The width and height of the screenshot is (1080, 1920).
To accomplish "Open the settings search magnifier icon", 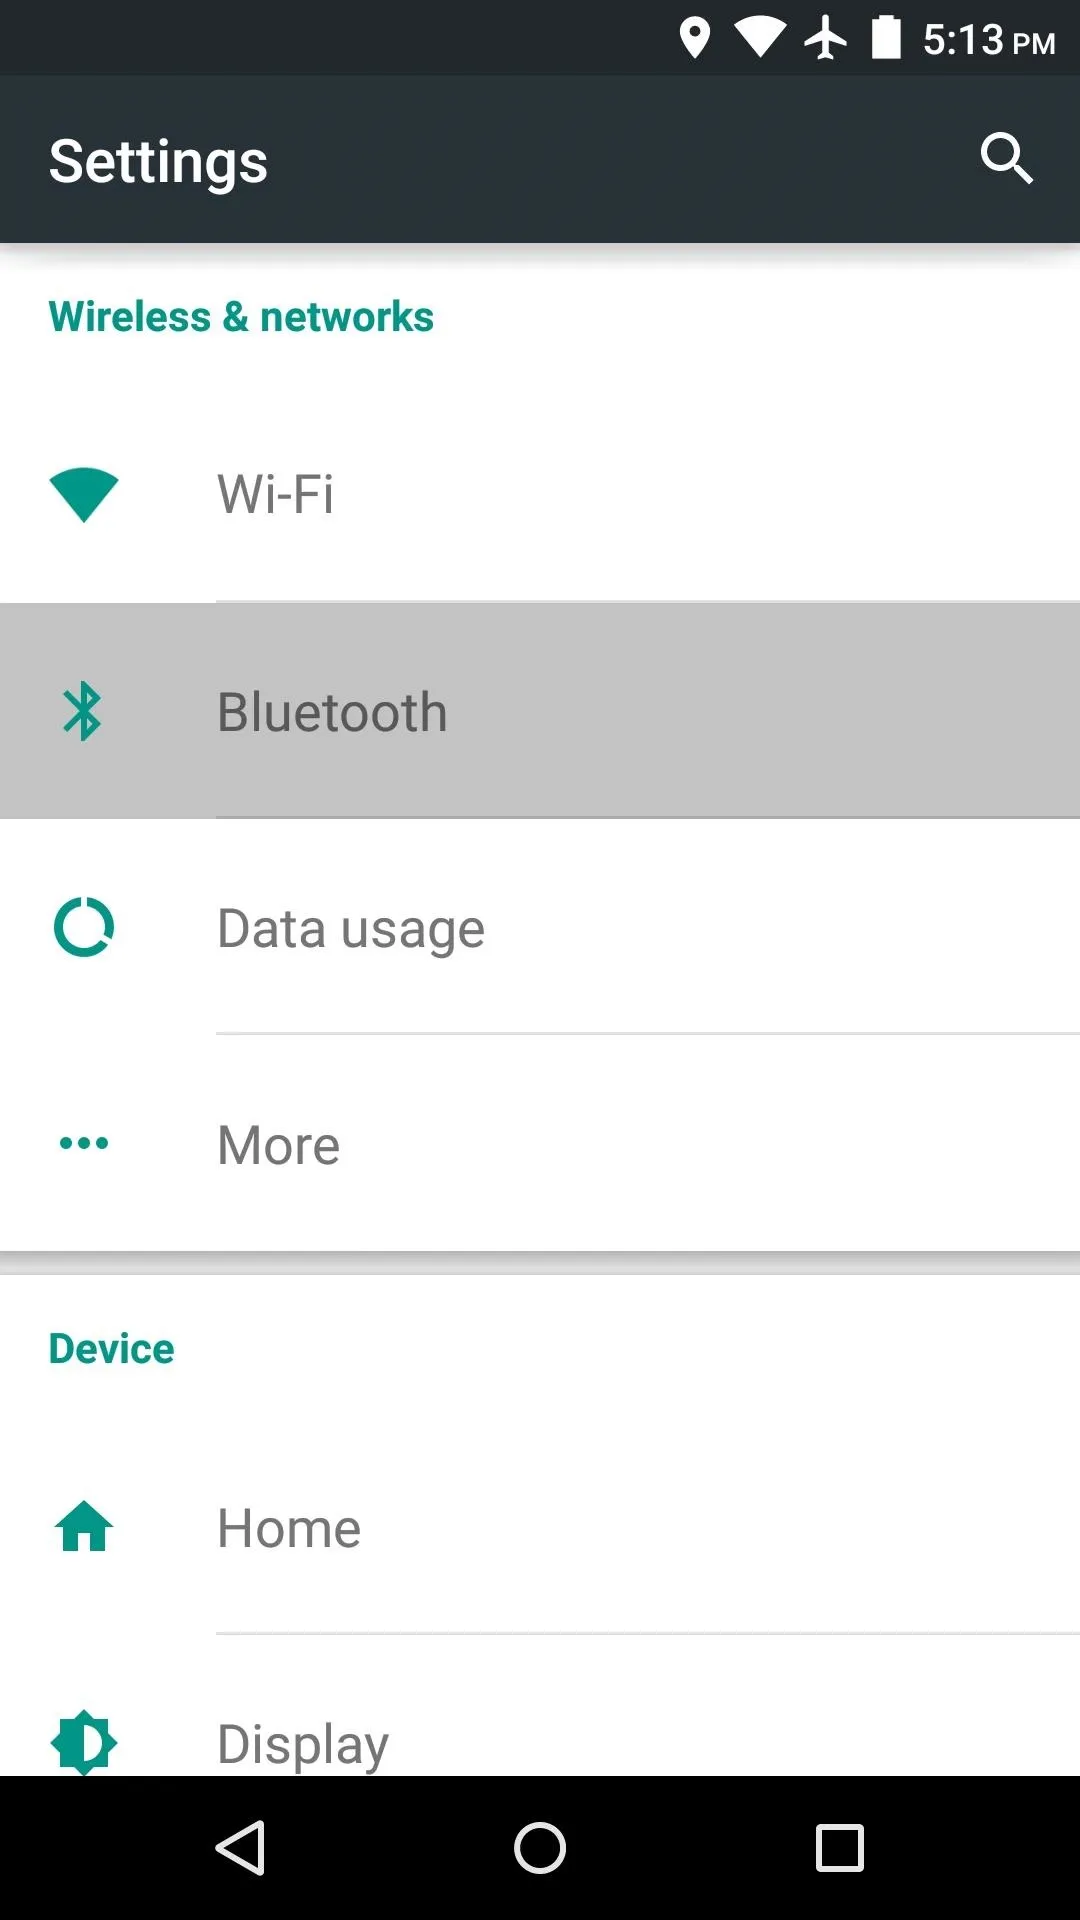I will (1006, 158).
